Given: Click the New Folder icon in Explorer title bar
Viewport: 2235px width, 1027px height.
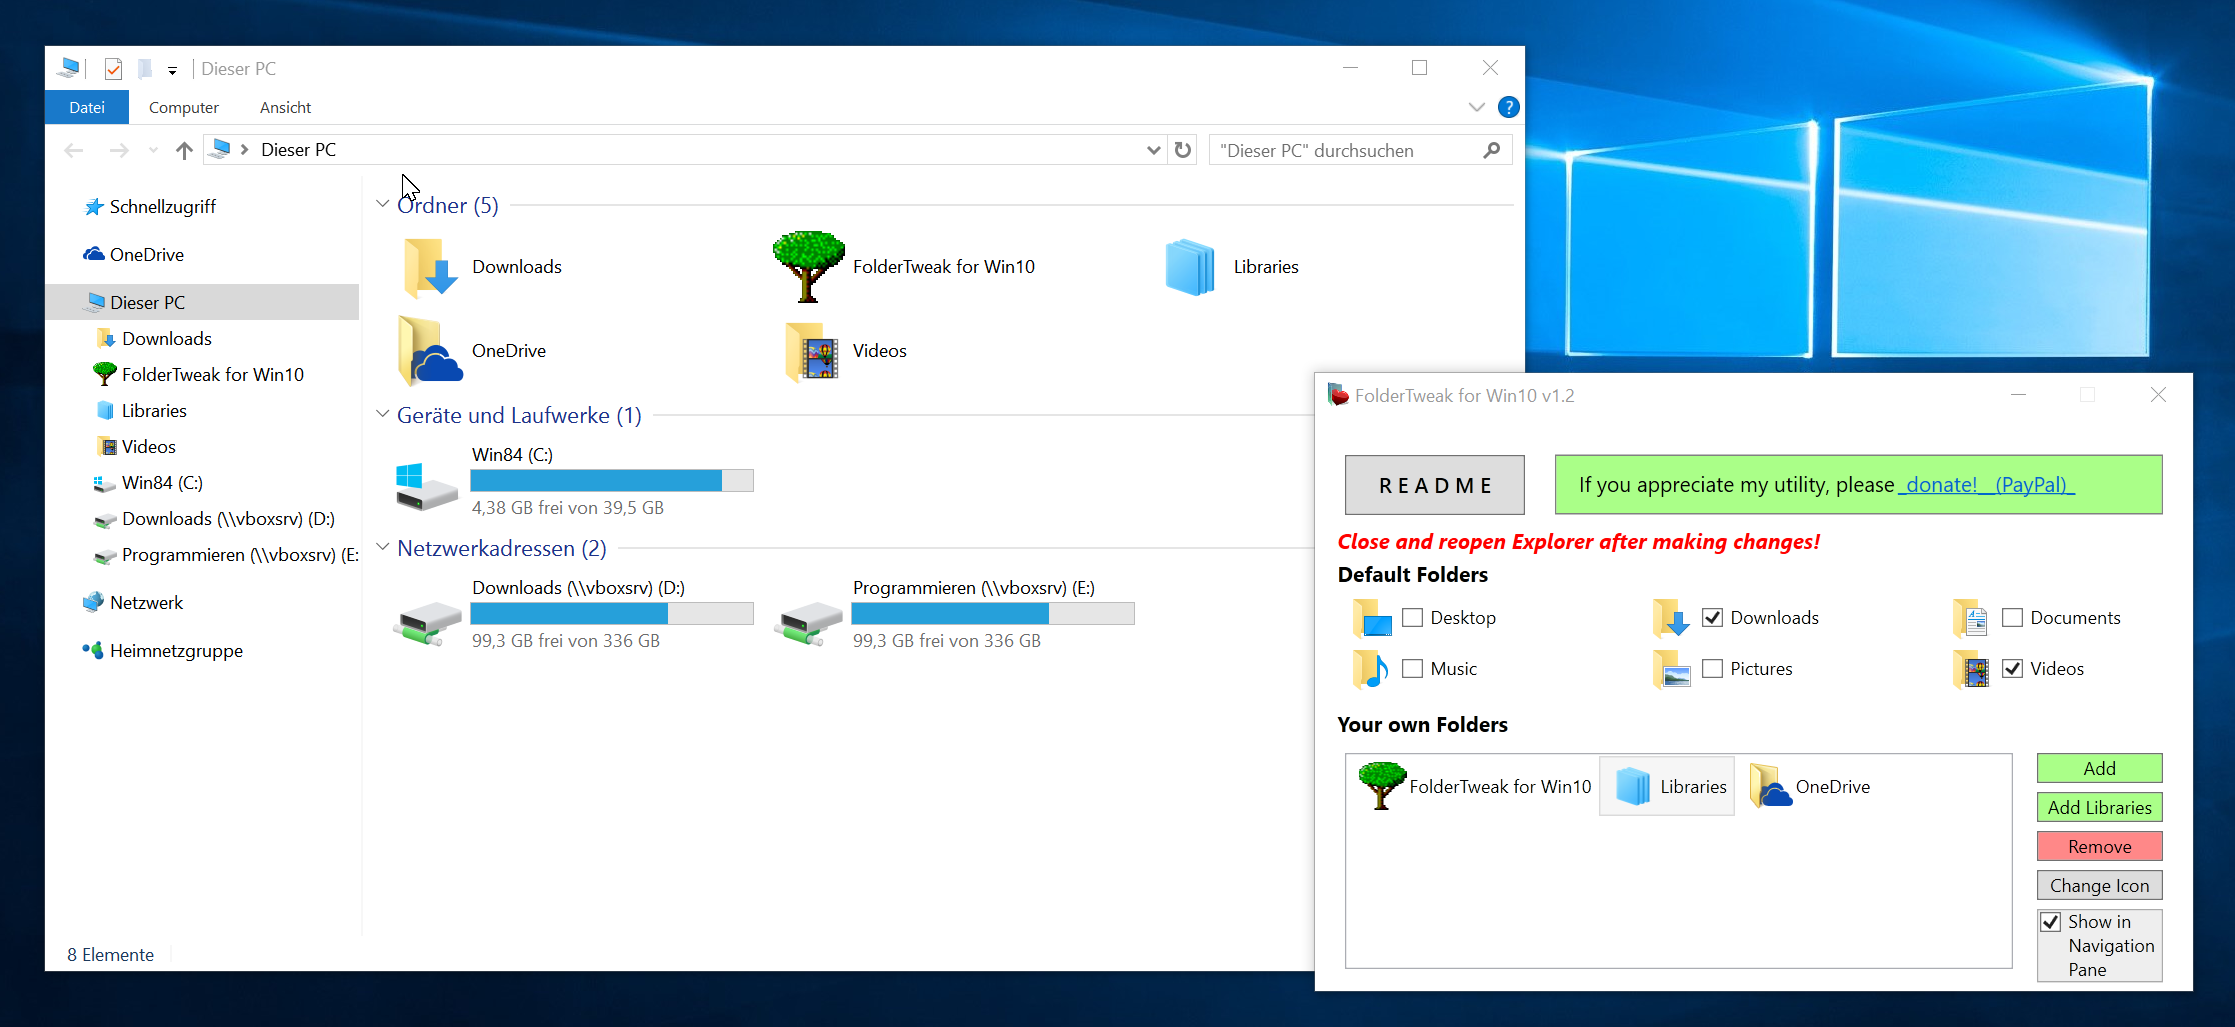Looking at the screenshot, I should click(145, 69).
